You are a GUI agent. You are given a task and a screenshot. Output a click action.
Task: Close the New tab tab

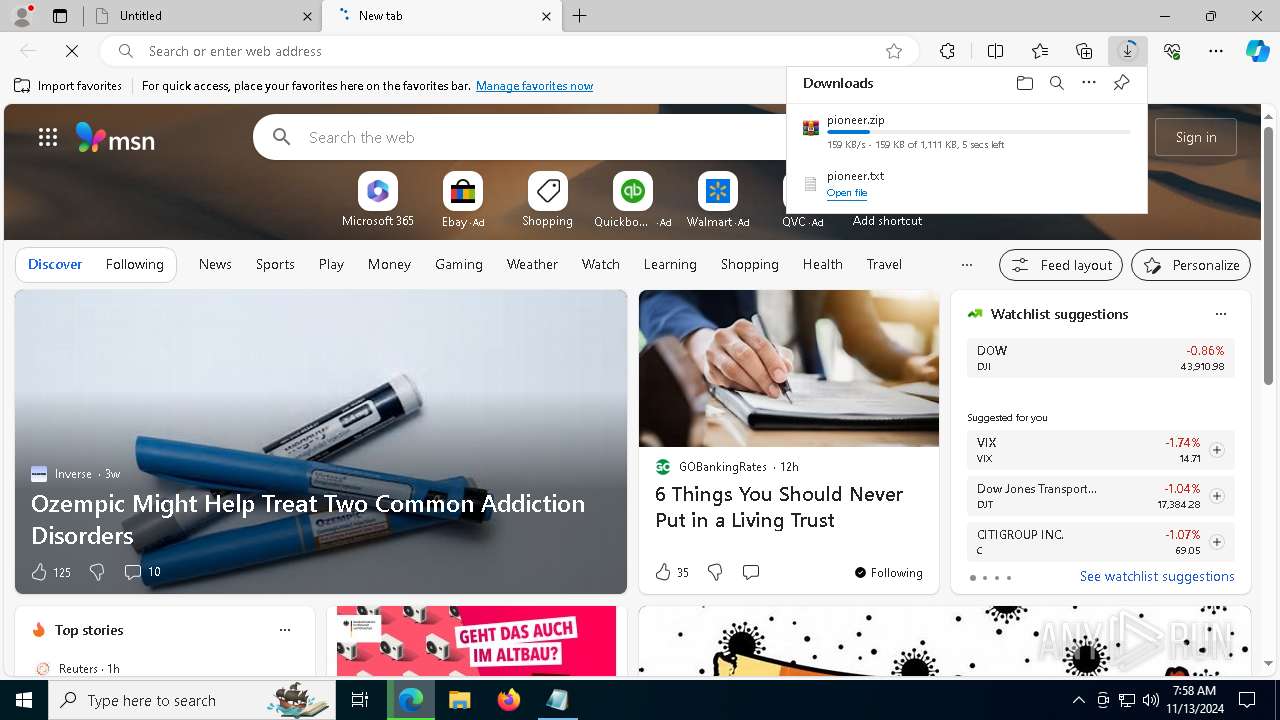point(546,16)
